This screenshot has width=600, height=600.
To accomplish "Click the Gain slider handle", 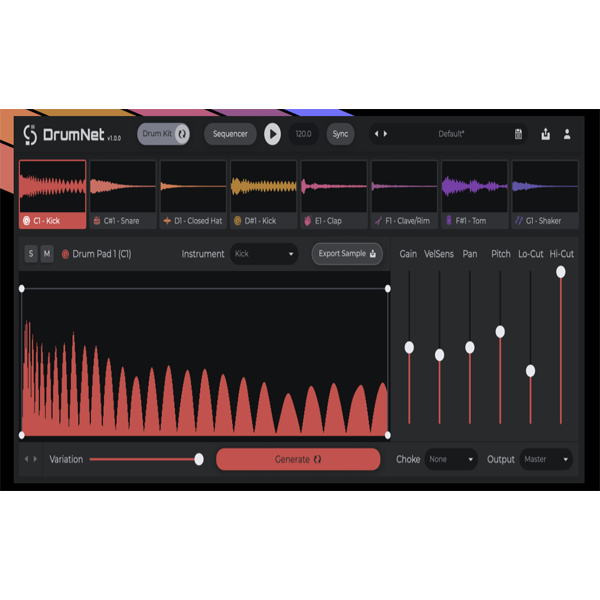I will point(409,347).
